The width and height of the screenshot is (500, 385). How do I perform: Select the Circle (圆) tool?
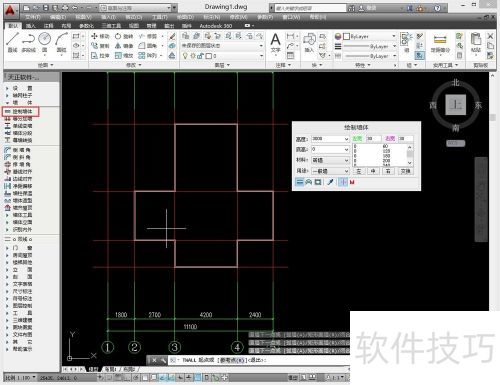coord(44,42)
